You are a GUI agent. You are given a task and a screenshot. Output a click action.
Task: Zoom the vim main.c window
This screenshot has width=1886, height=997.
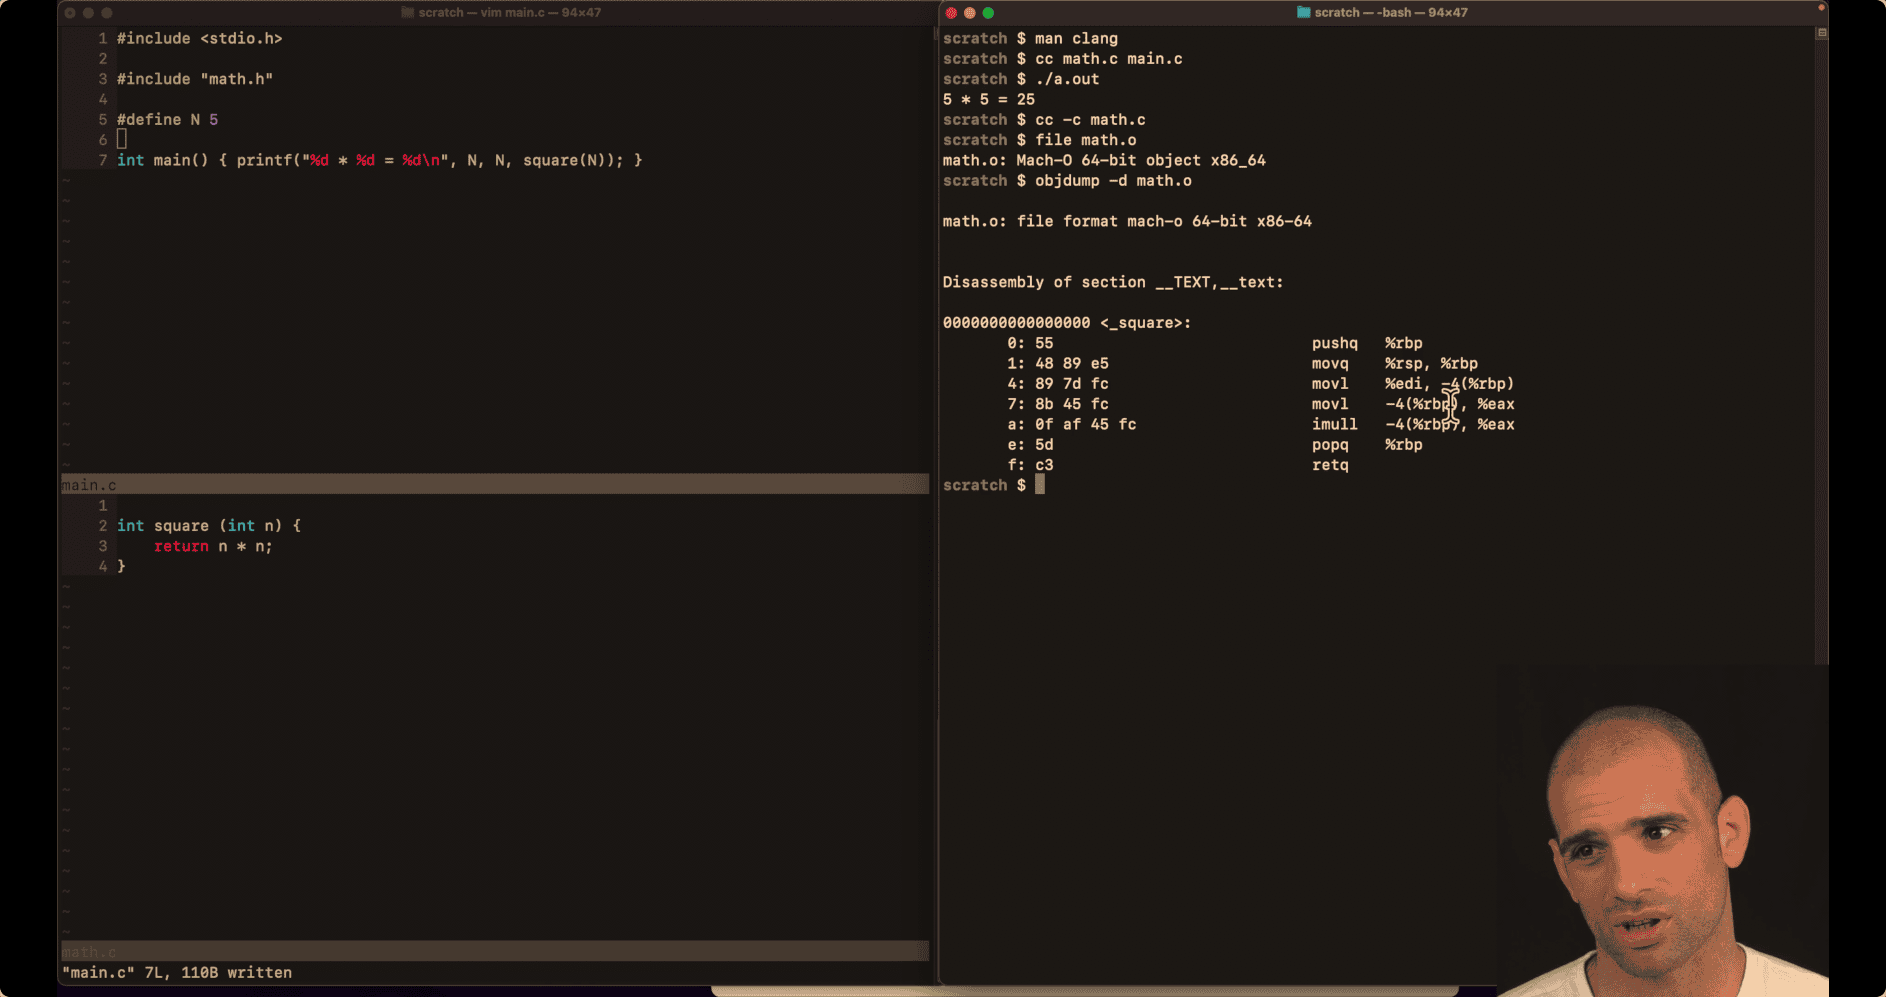point(107,13)
